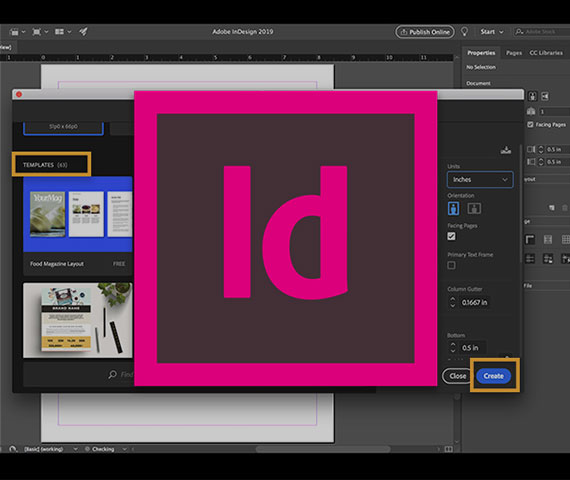Enable the Primary Text Frame checkbox

click(x=451, y=265)
